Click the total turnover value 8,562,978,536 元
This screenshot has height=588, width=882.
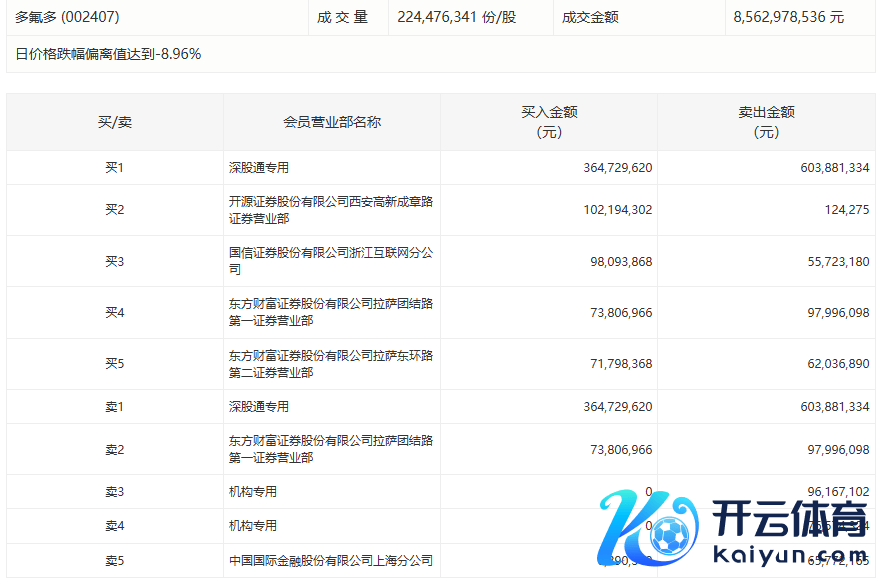tap(788, 17)
